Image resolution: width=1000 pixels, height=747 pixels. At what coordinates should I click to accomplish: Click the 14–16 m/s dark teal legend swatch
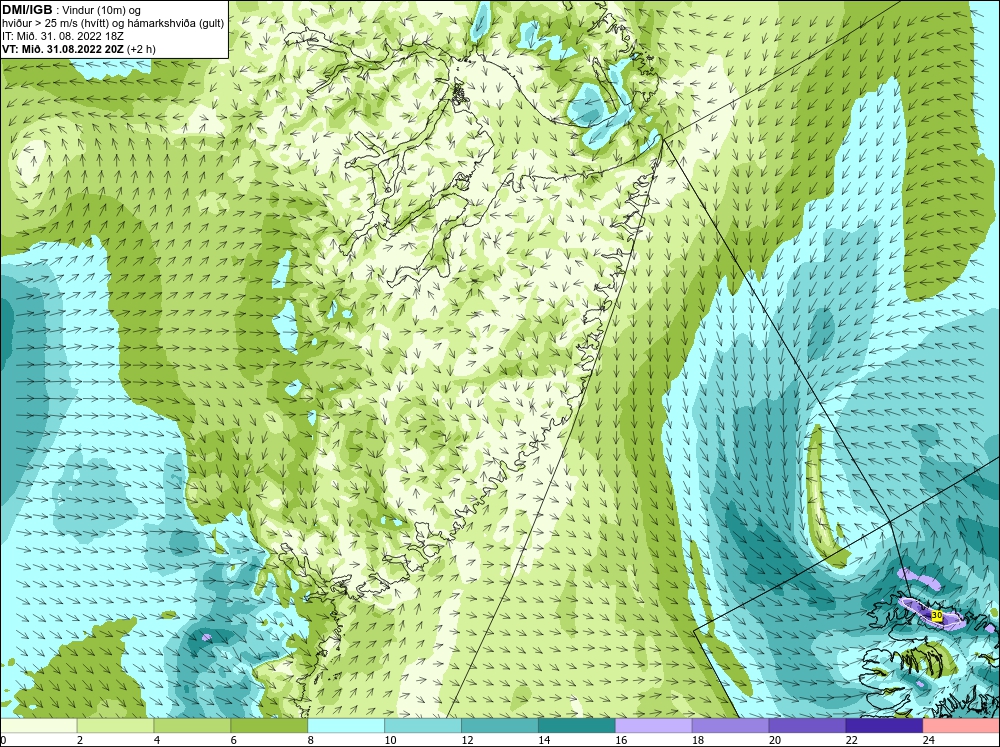click(577, 726)
